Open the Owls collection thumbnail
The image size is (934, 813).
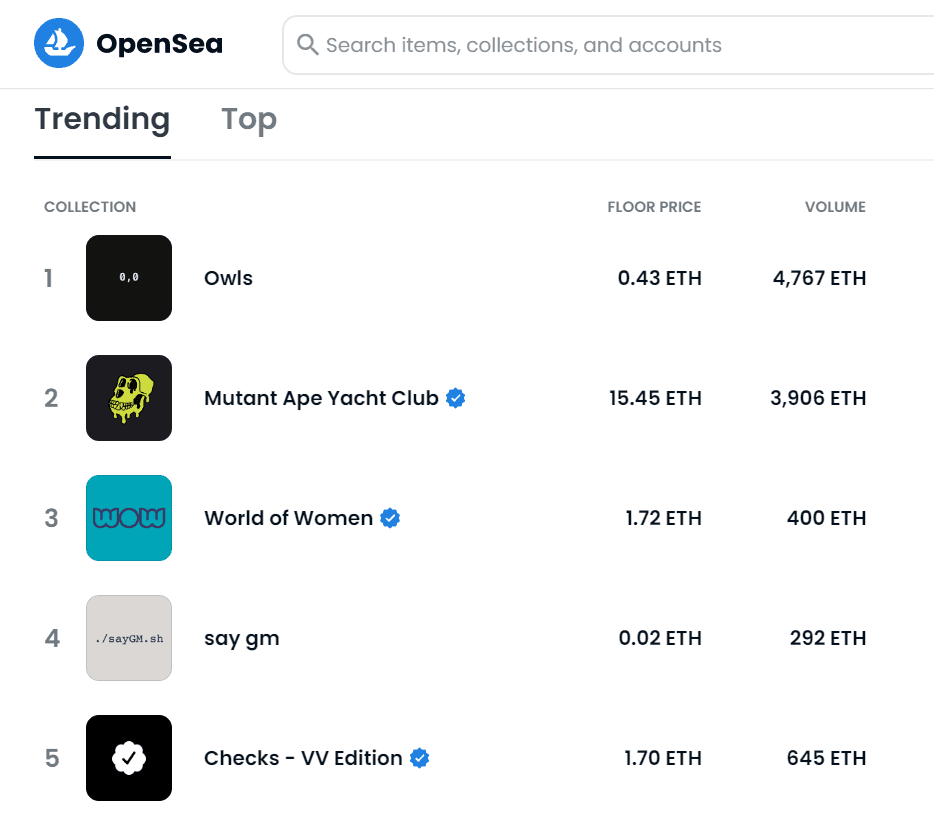[129, 278]
